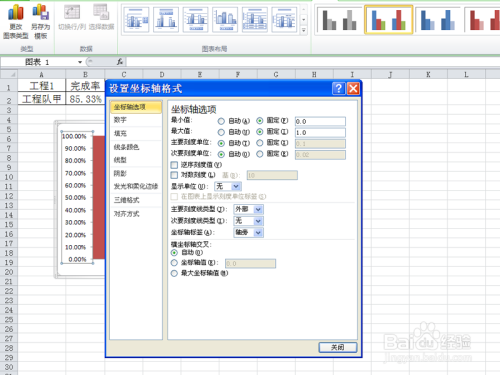500x375 pixels.
Task: Select cell A1 containing 工程1
Action: tap(41, 86)
